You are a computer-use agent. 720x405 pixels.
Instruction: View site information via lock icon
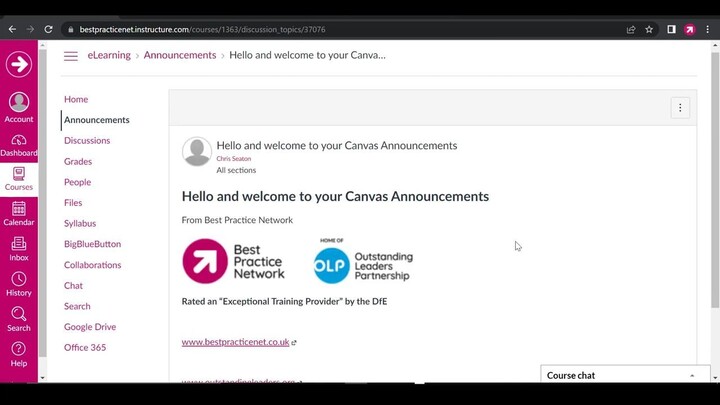click(70, 29)
